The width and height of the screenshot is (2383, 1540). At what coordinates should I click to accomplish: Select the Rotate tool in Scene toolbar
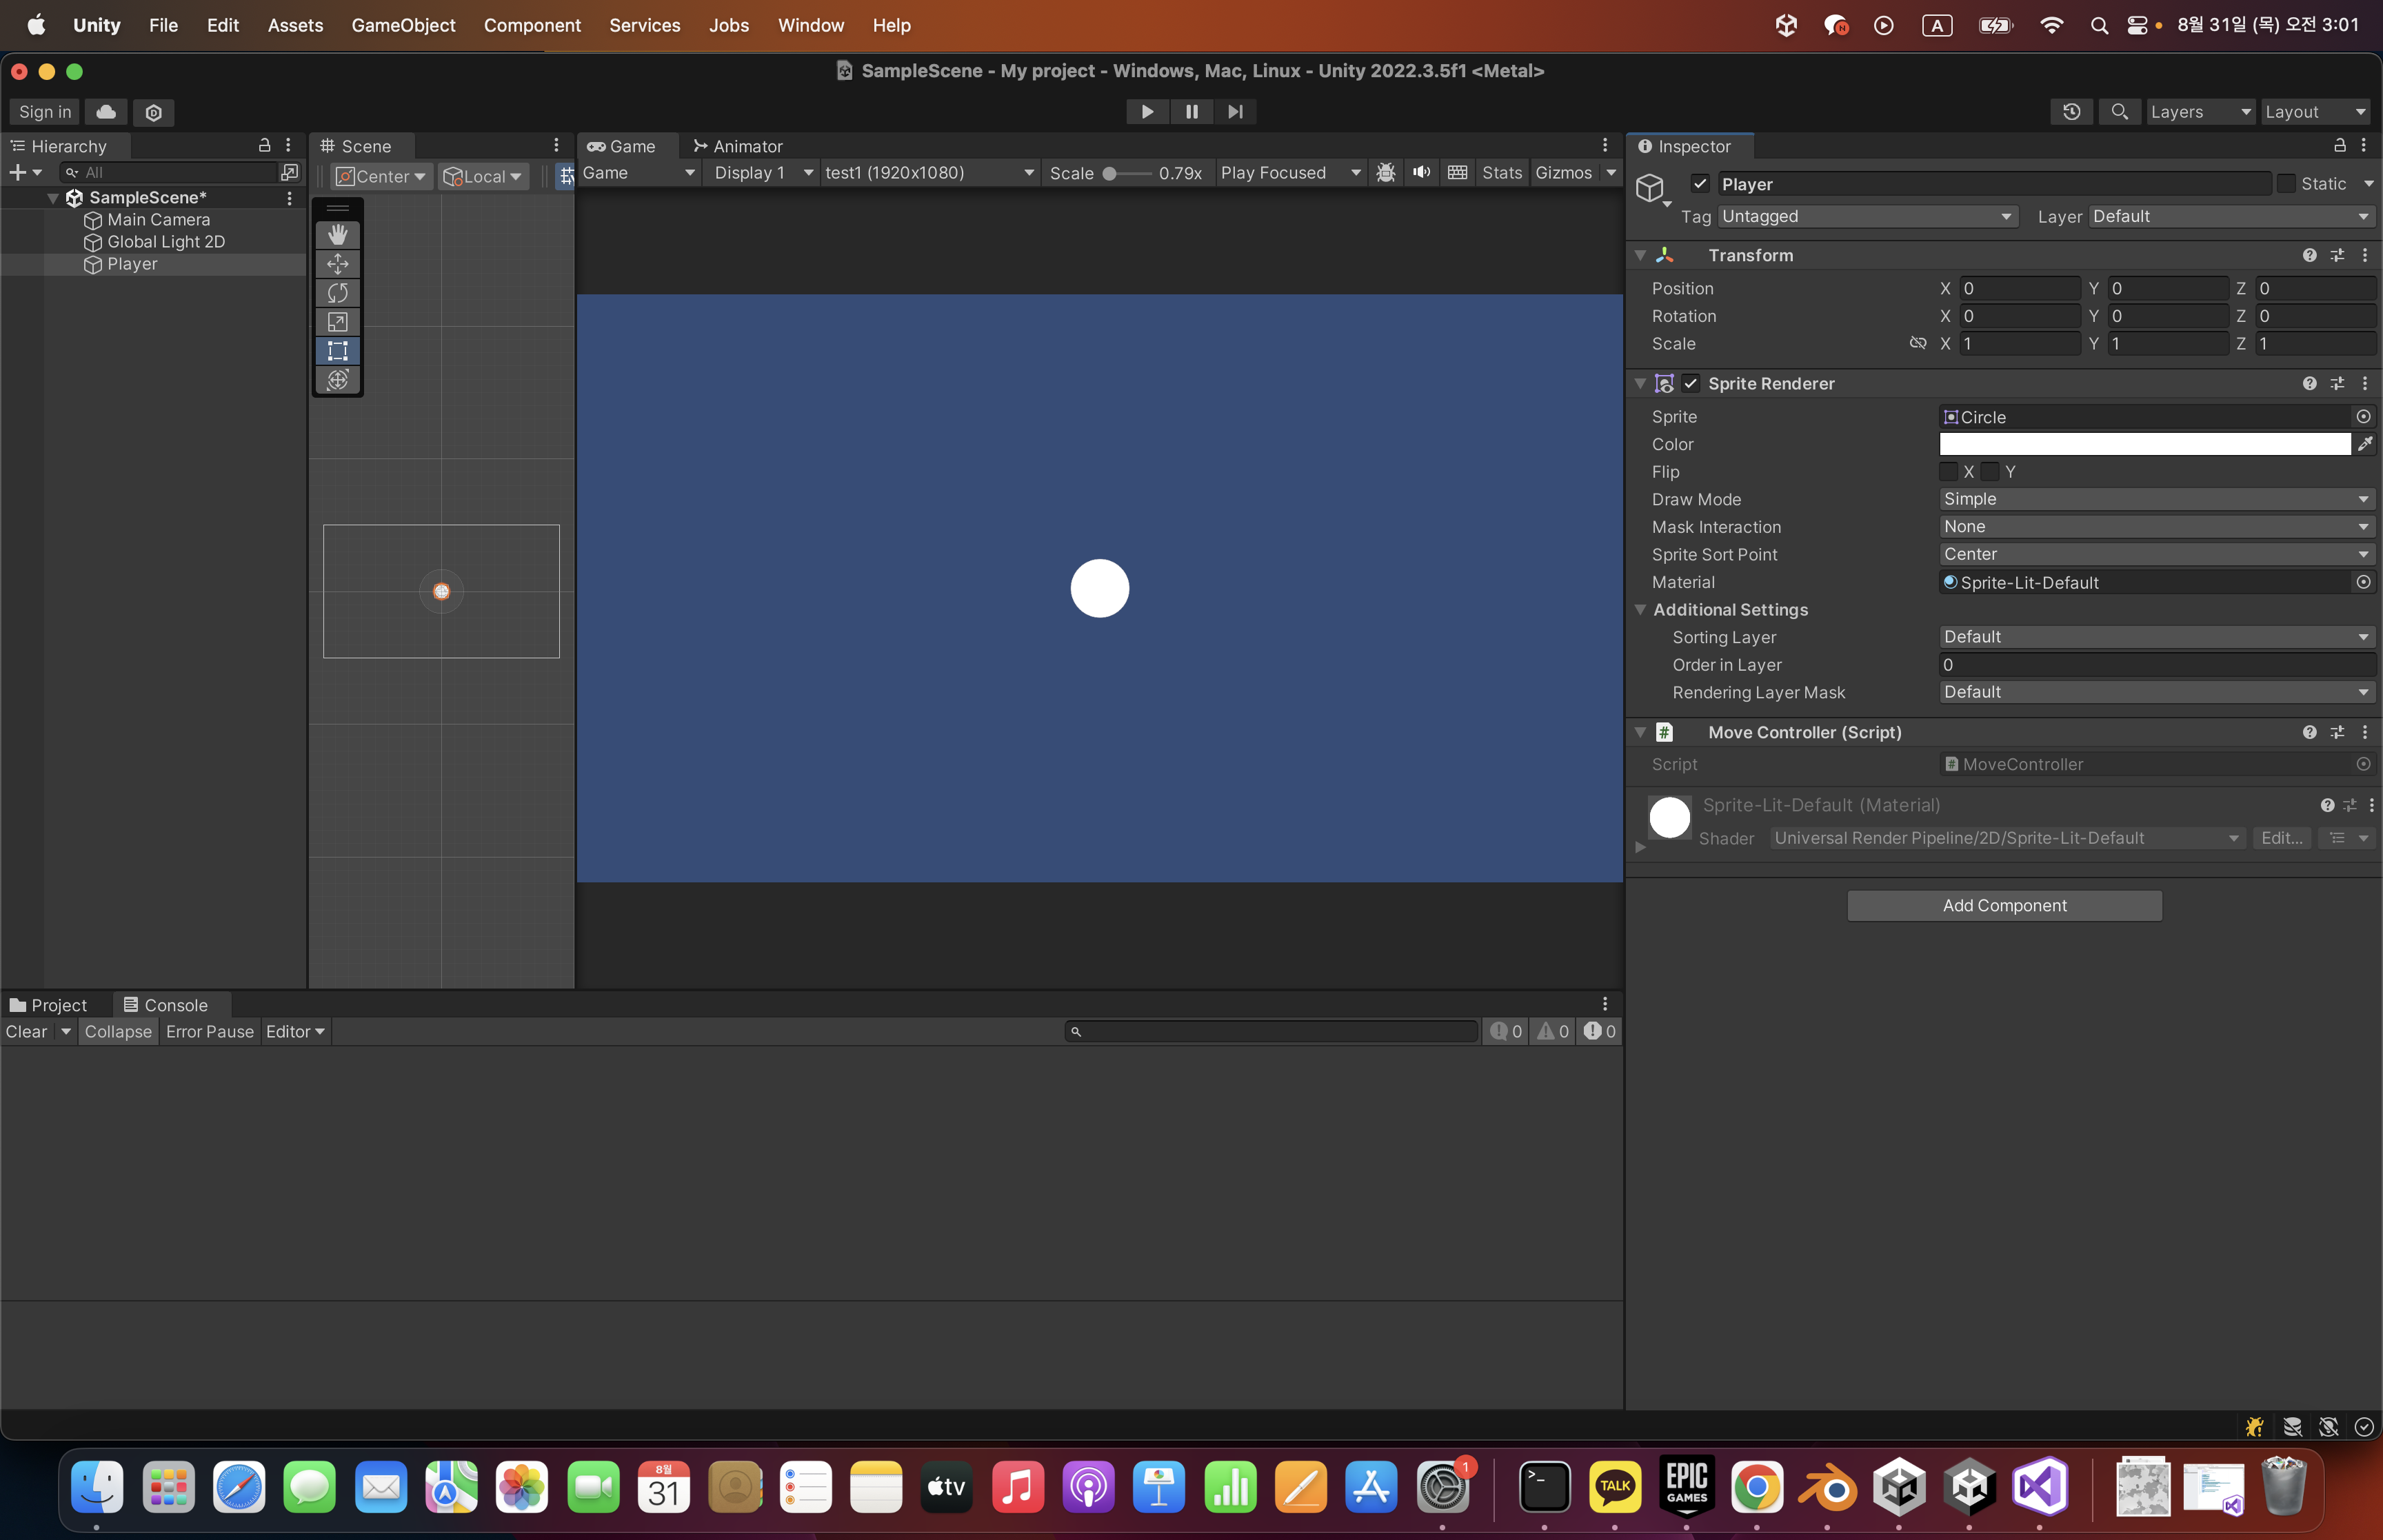337,292
